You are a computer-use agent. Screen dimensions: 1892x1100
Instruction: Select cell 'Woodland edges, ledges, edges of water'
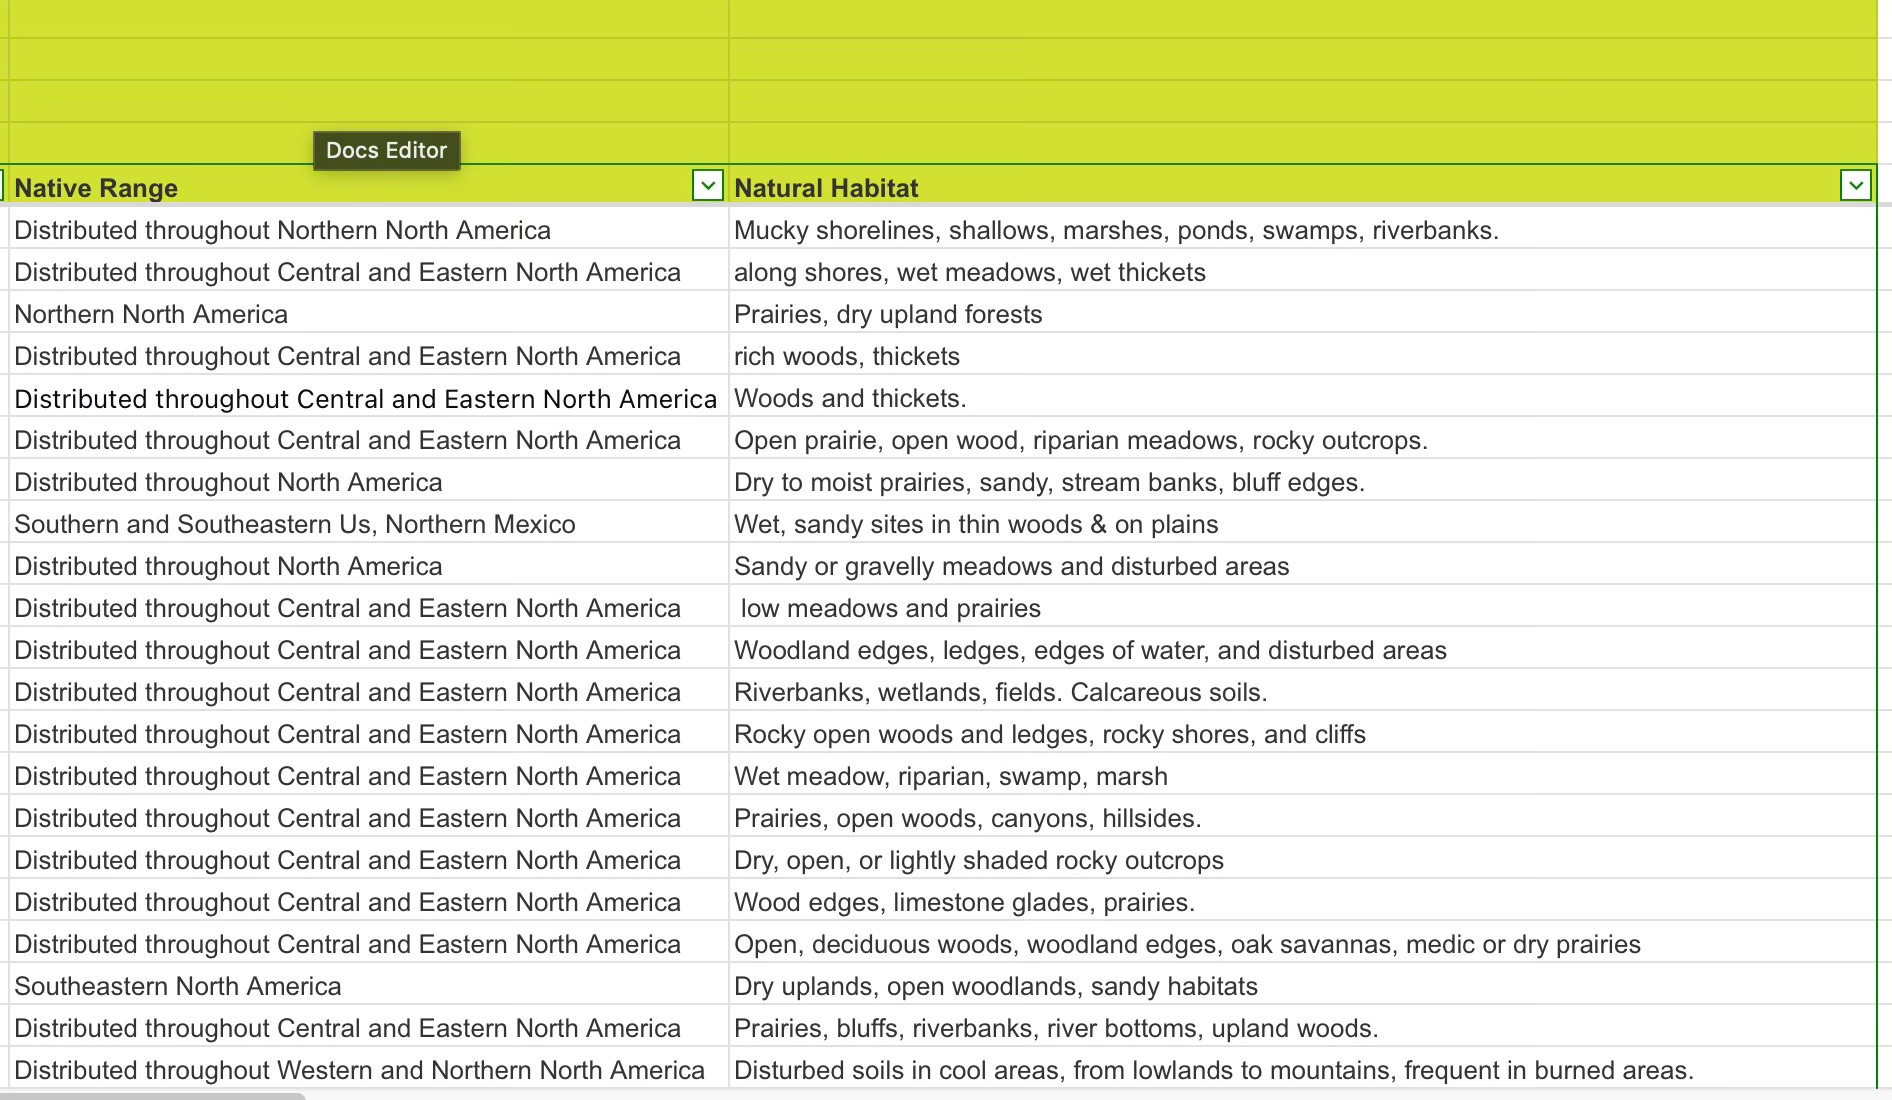1302,650
